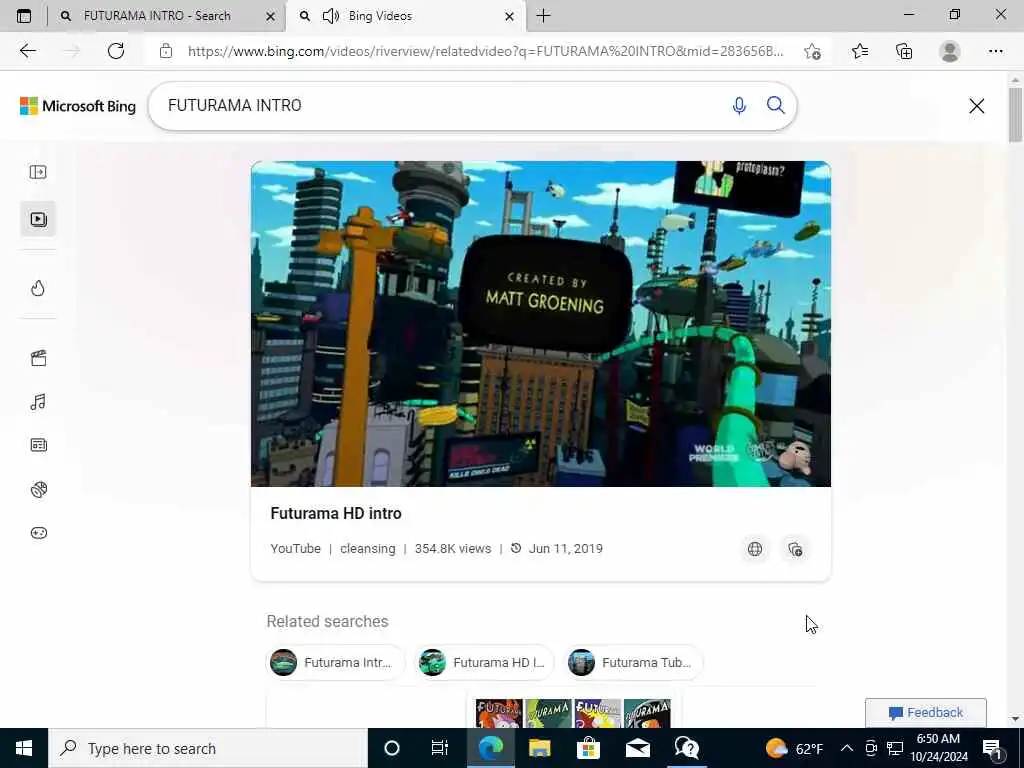Open the cleansing channel link
The width and height of the screenshot is (1024, 768).
tap(368, 549)
